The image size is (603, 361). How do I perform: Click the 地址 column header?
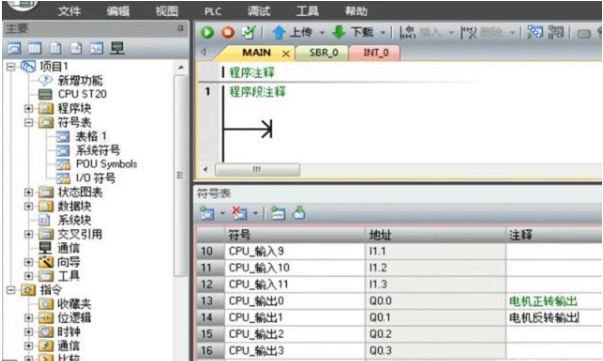tap(436, 235)
